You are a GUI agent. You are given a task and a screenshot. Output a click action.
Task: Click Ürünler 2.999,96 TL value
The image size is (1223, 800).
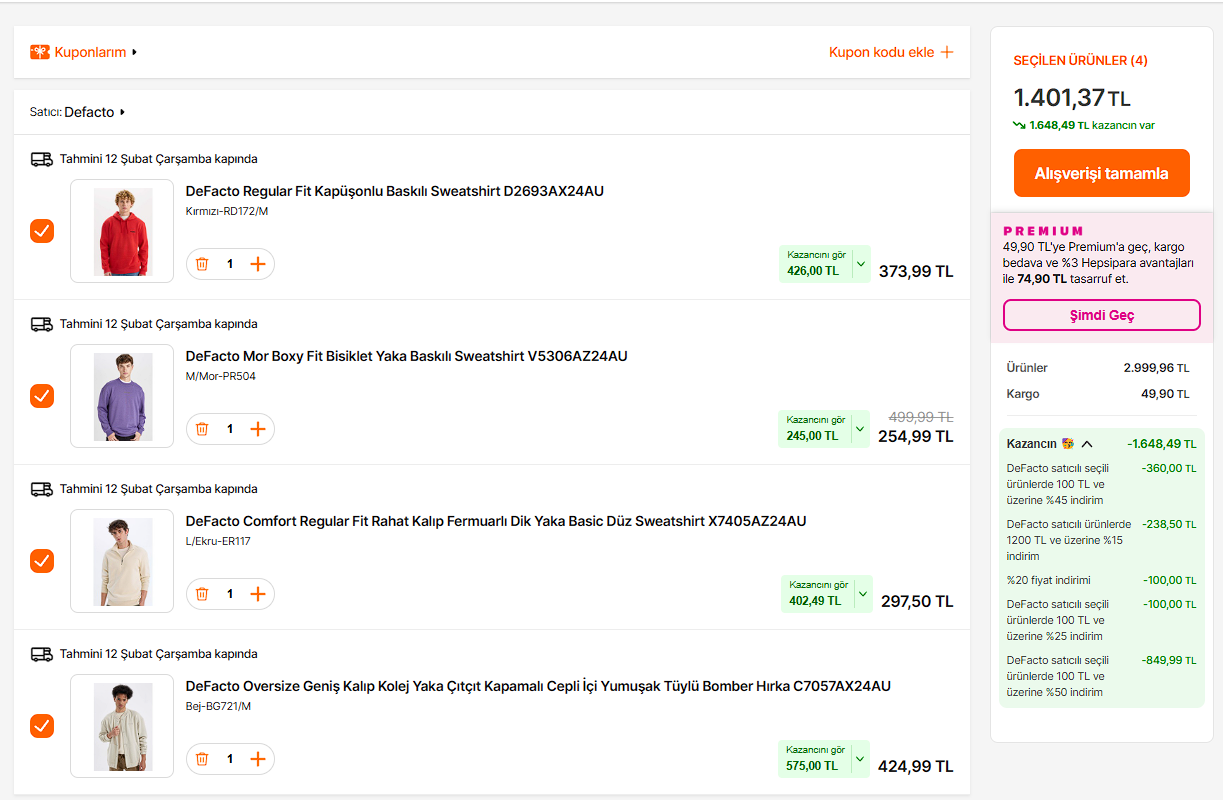pos(1157,368)
